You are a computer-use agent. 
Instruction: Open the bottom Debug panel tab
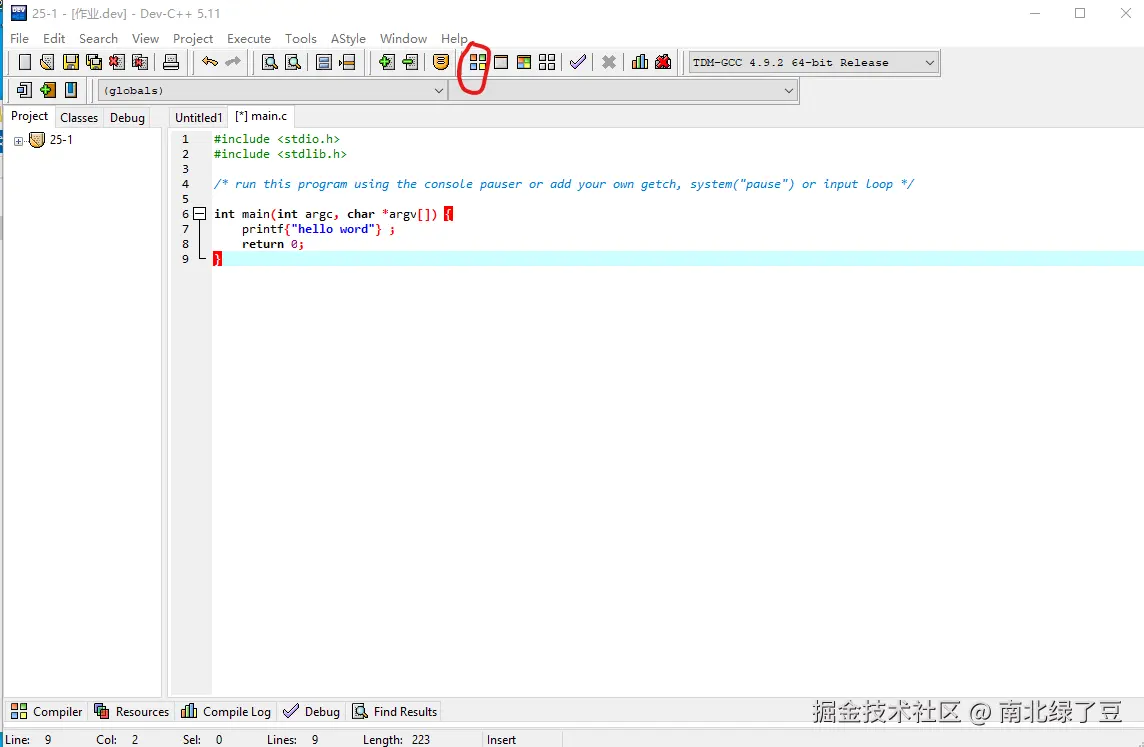312,711
